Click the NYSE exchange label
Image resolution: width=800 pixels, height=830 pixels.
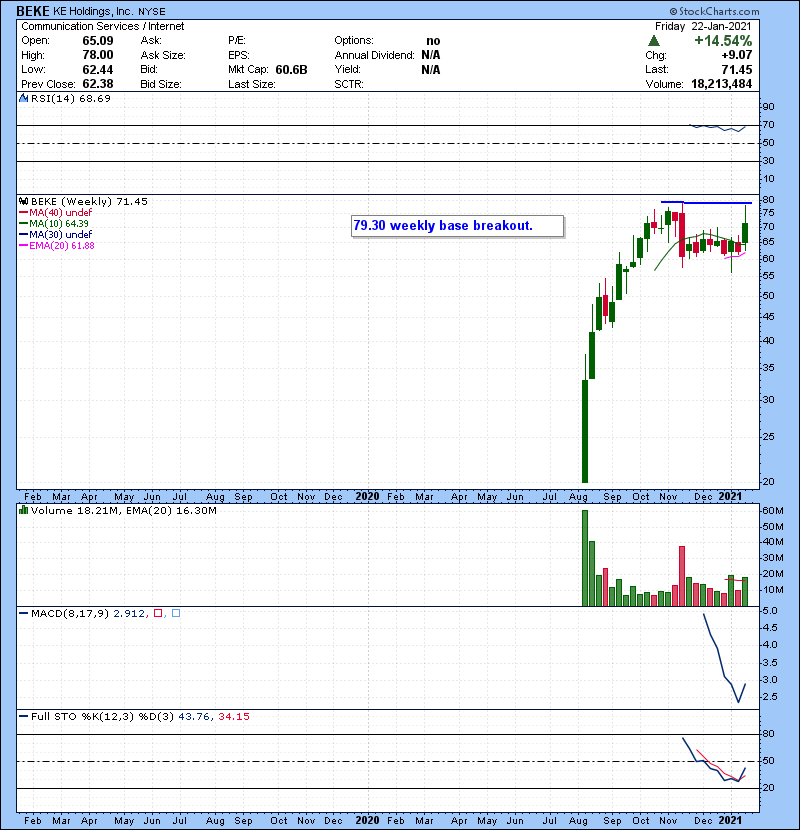[152, 12]
